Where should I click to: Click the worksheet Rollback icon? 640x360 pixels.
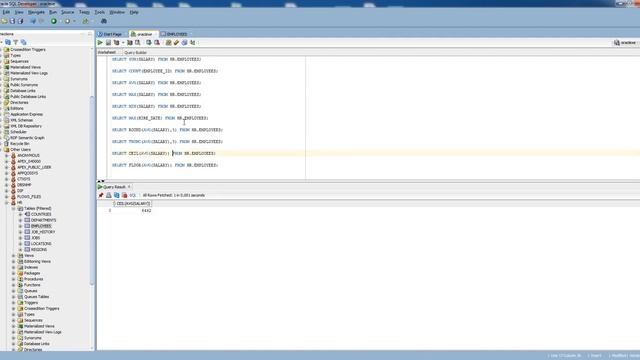coord(157,42)
